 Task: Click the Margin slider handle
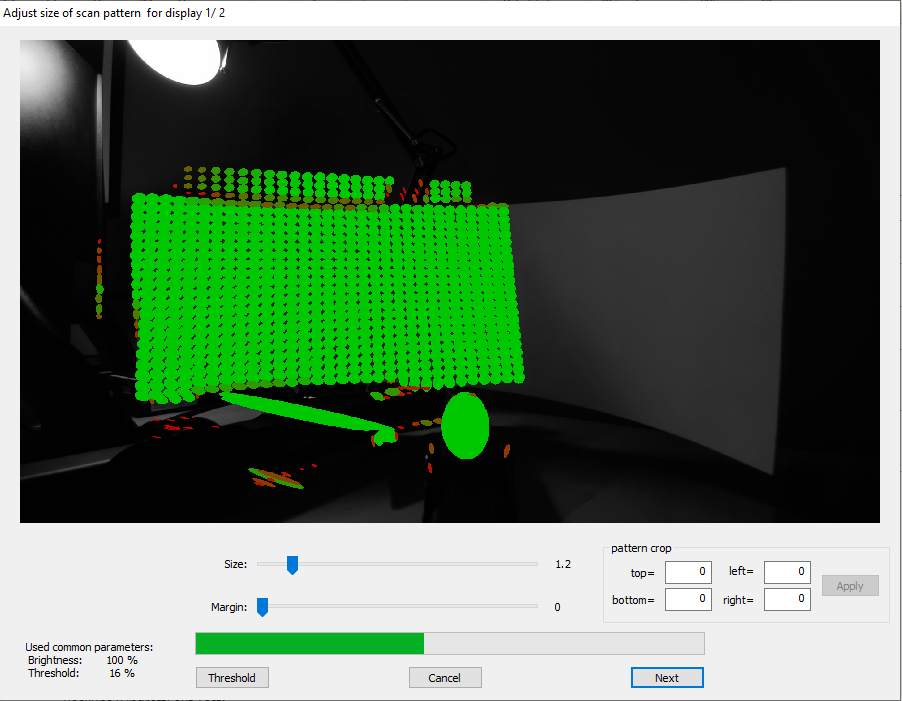[x=262, y=607]
